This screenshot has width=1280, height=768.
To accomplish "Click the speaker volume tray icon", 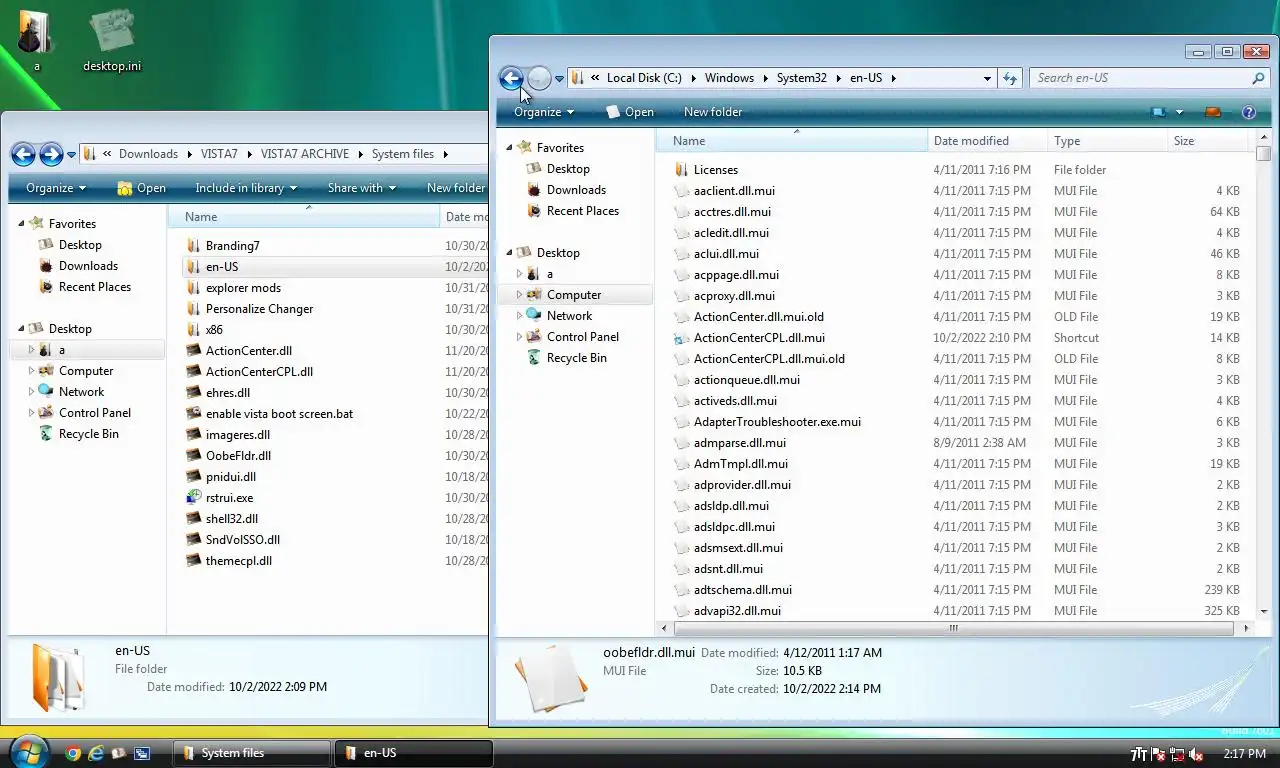I will pos(1196,754).
